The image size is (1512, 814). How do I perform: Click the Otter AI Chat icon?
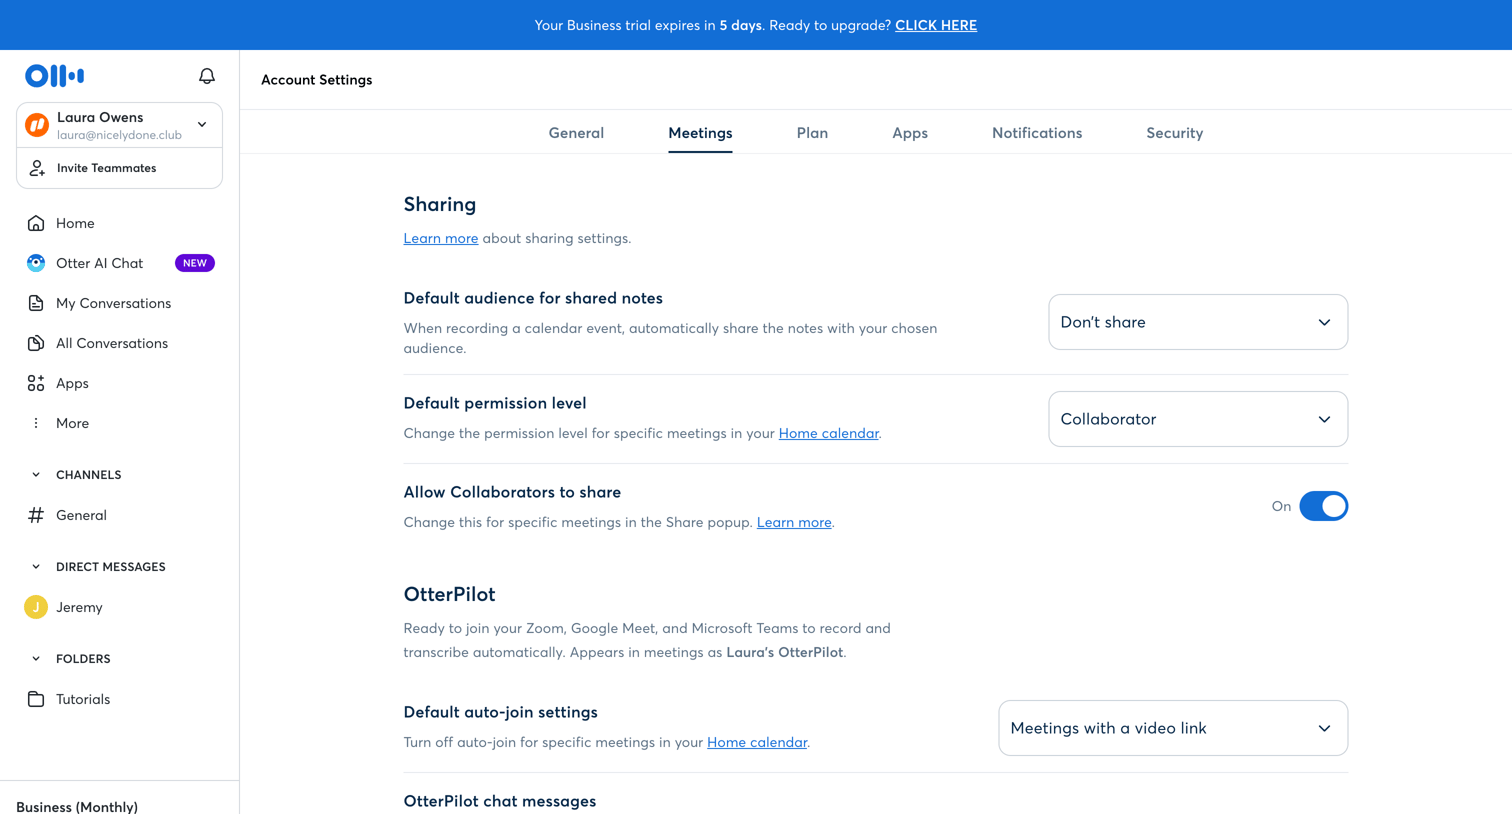pos(36,263)
